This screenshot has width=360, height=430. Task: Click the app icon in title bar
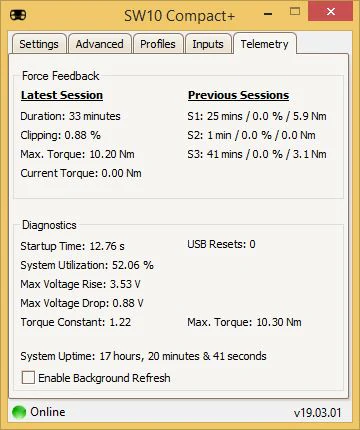[18, 15]
